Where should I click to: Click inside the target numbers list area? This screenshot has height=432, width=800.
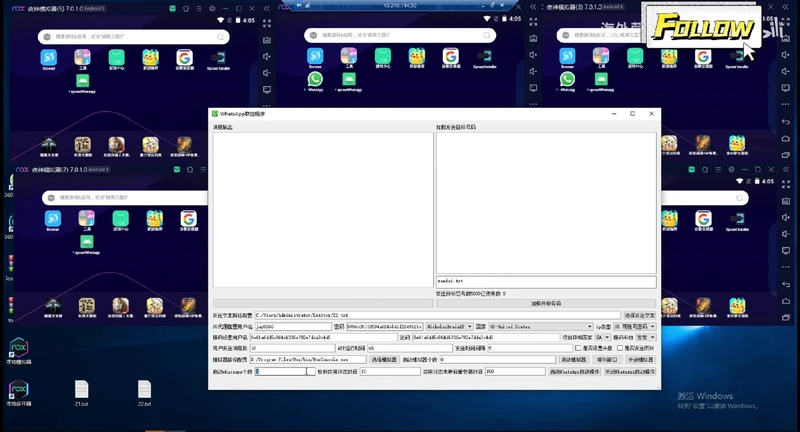point(546,203)
